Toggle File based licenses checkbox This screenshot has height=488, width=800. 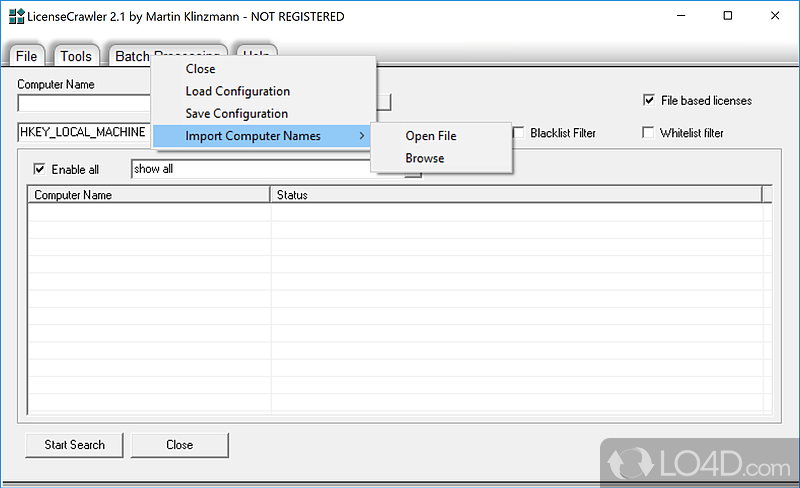[648, 100]
